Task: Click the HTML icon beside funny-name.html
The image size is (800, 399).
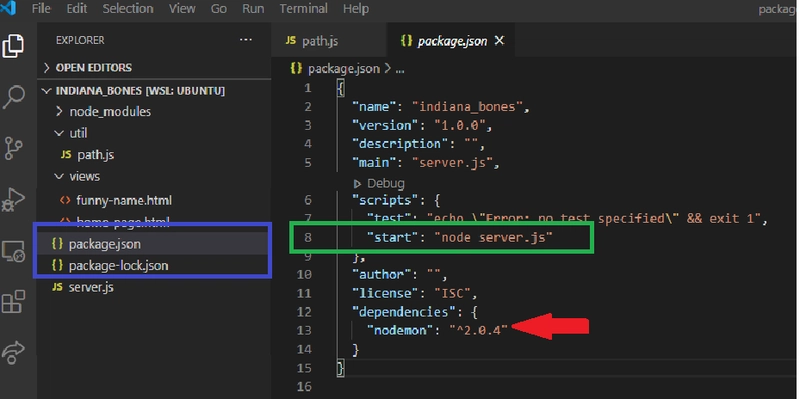Action: click(x=65, y=200)
